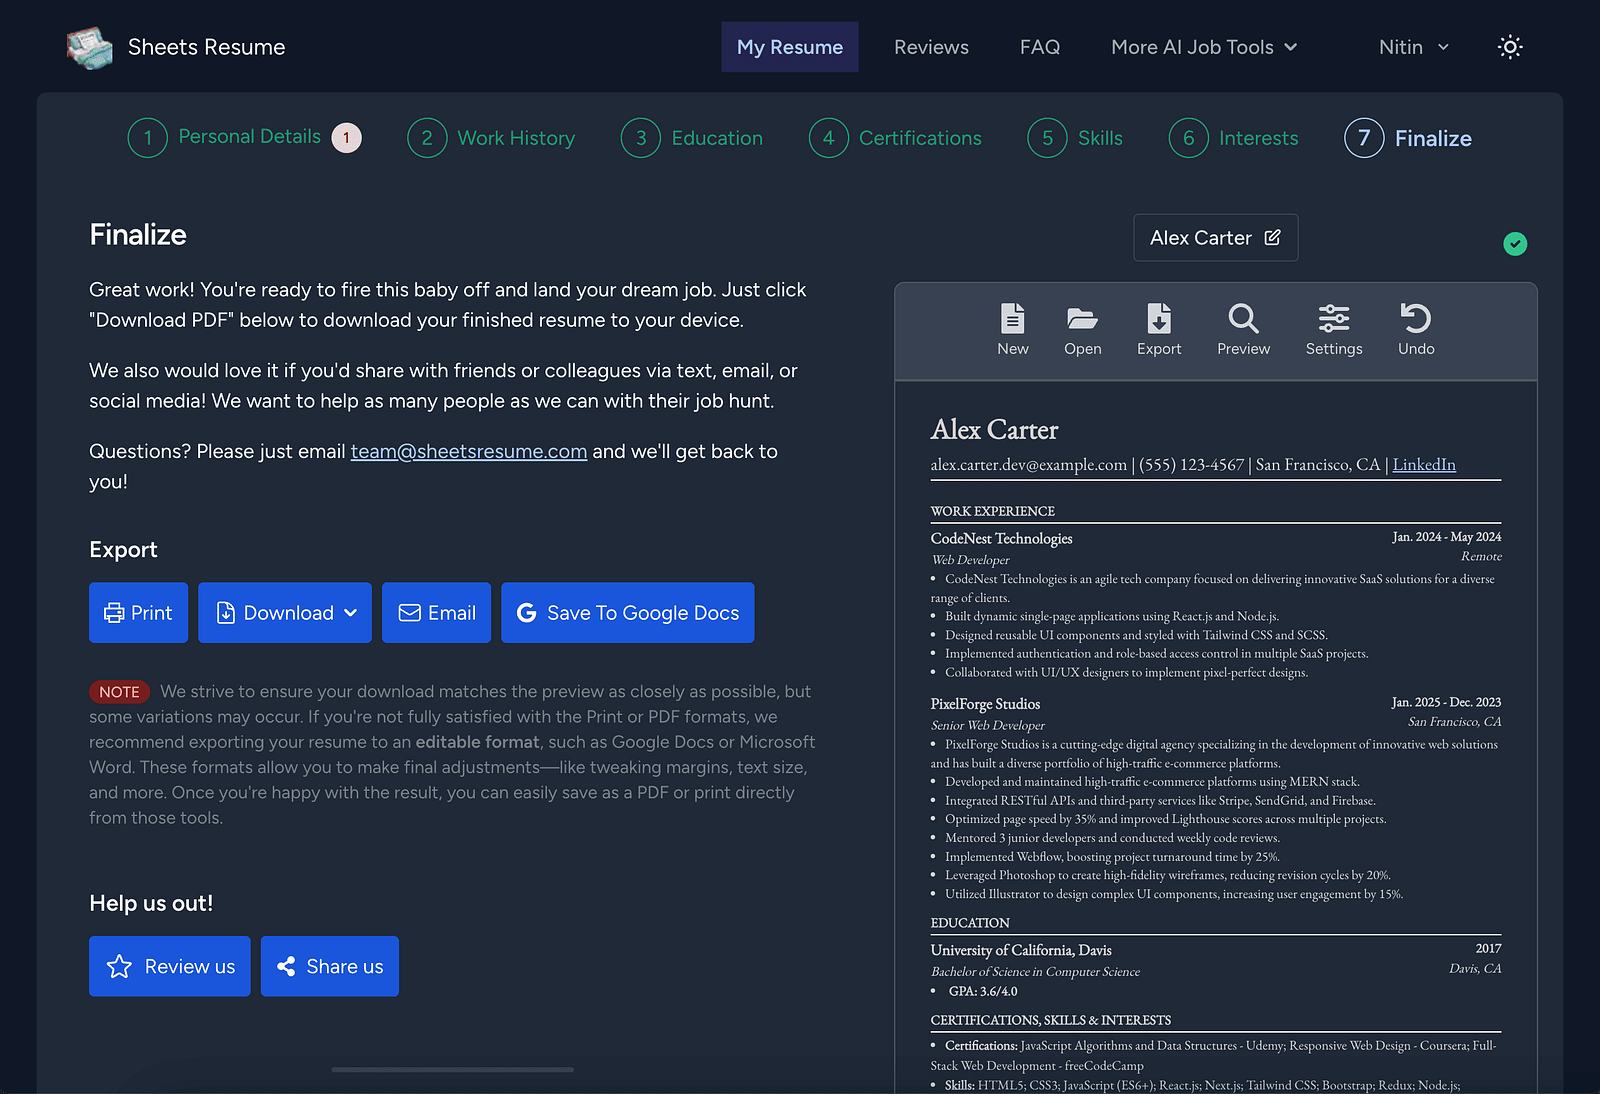Image resolution: width=1600 pixels, height=1094 pixels.
Task: Click the Email button
Action: 437,613
